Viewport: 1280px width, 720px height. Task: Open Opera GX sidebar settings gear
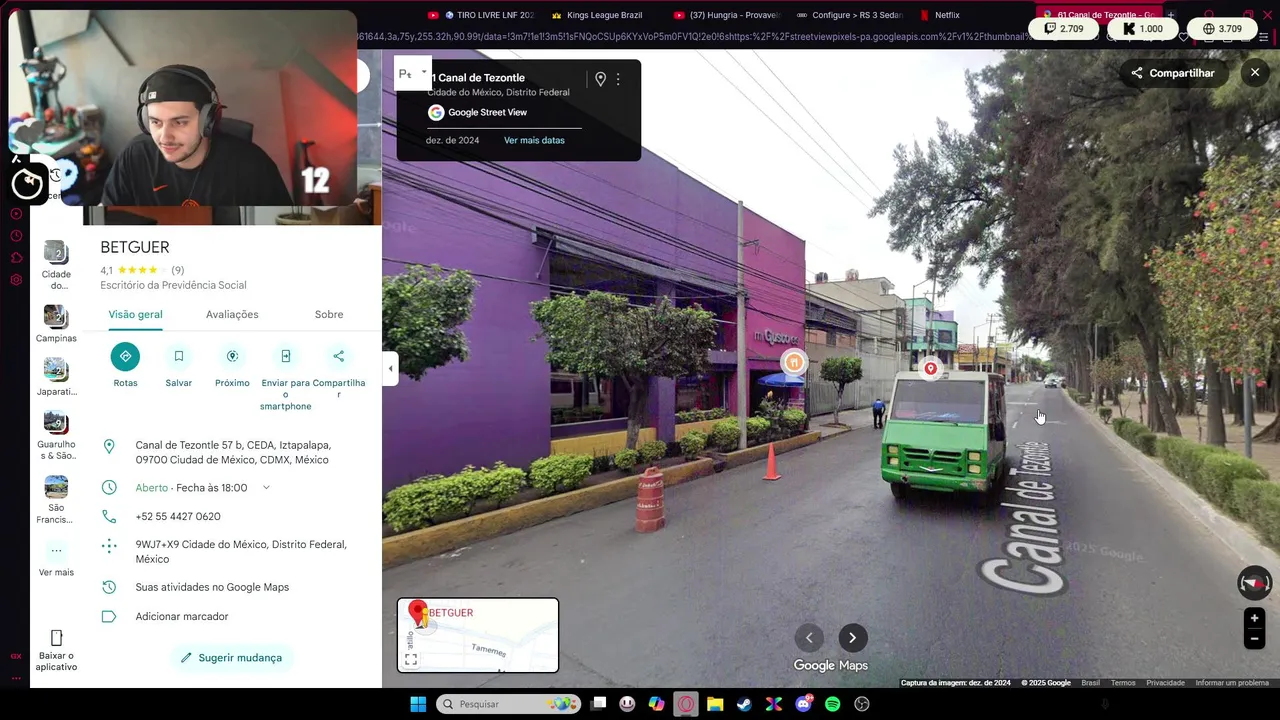(16, 280)
